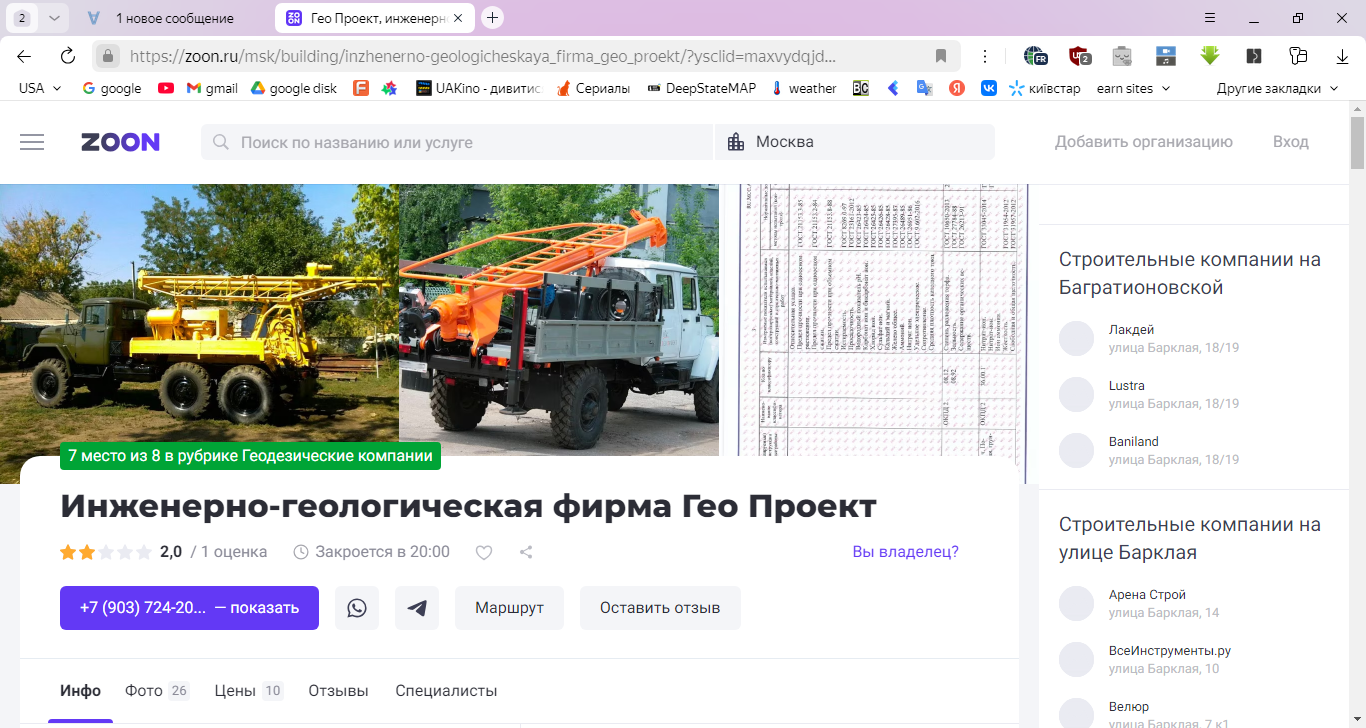Click Оставить отзыв button

660,608
